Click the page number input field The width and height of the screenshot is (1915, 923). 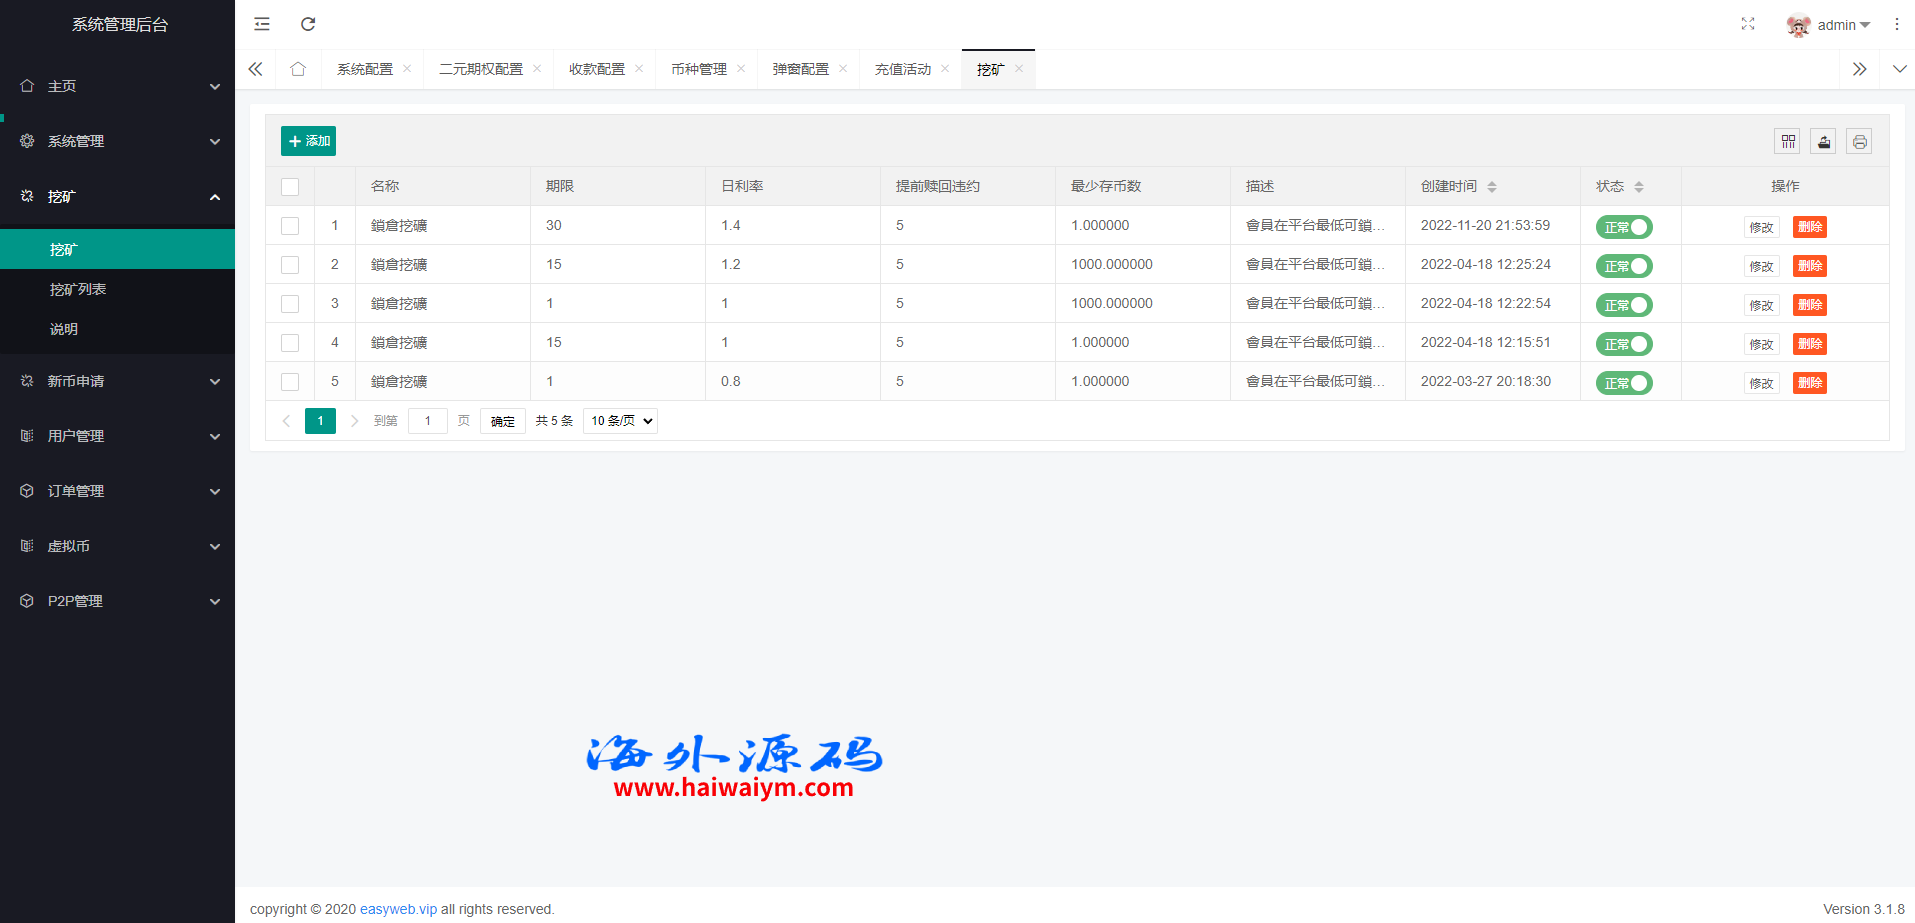click(x=428, y=421)
